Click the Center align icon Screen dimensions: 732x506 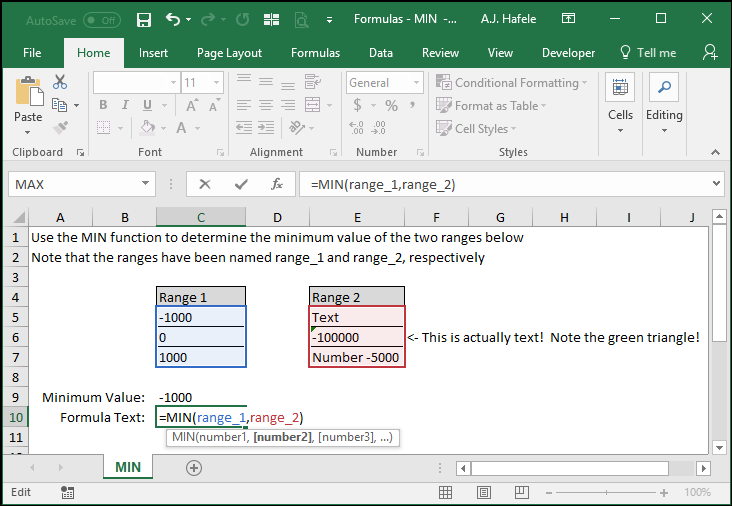pyautogui.click(x=266, y=105)
